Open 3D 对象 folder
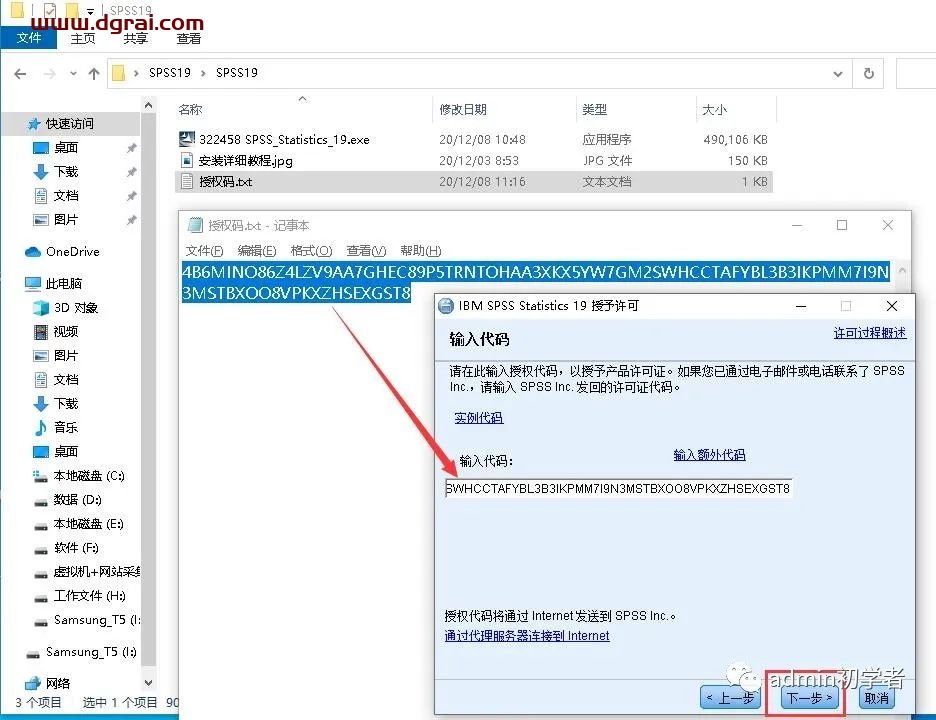This screenshot has width=936, height=720. pyautogui.click(x=75, y=307)
